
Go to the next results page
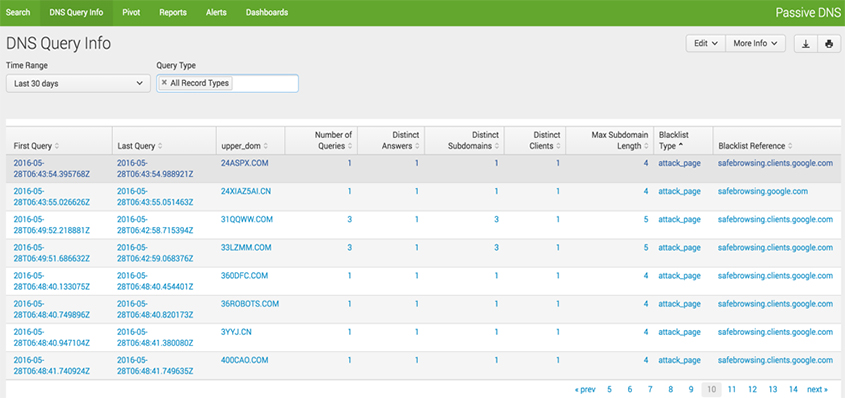click(x=817, y=389)
